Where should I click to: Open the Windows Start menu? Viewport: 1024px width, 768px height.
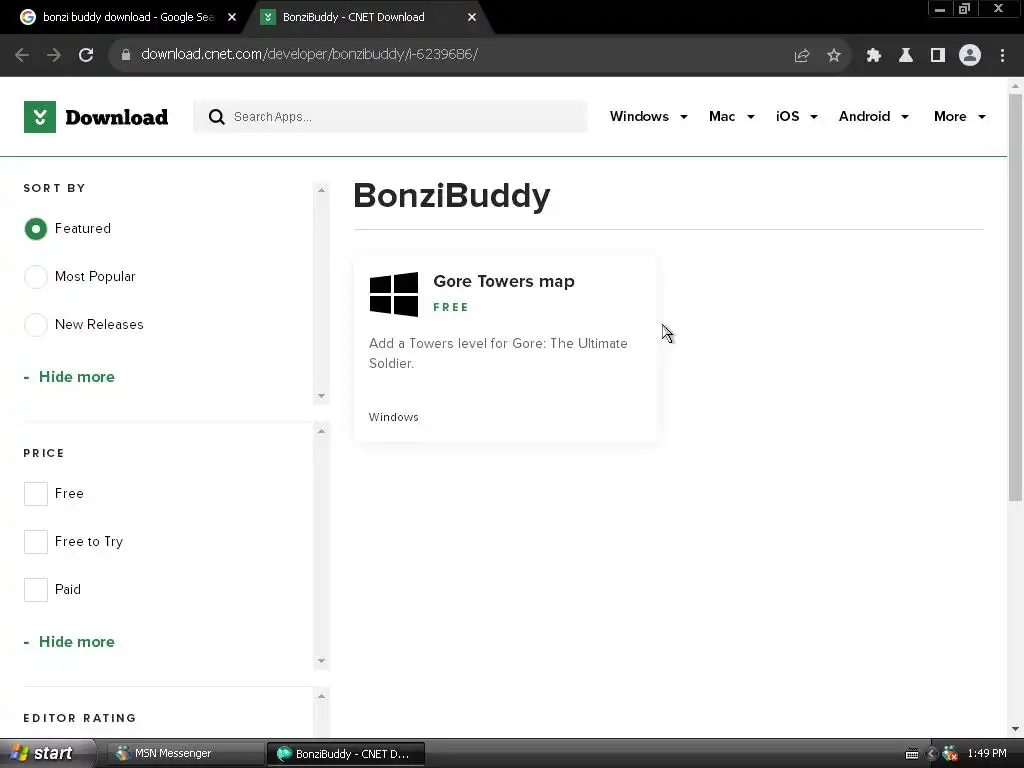(x=46, y=754)
